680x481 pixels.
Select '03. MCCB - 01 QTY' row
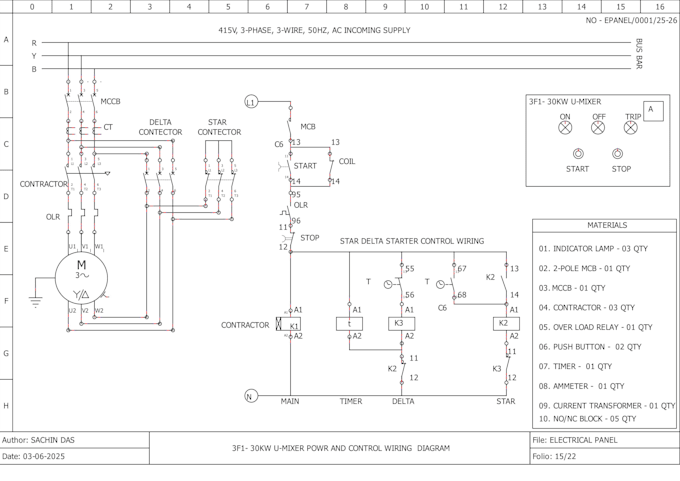[x=572, y=288]
